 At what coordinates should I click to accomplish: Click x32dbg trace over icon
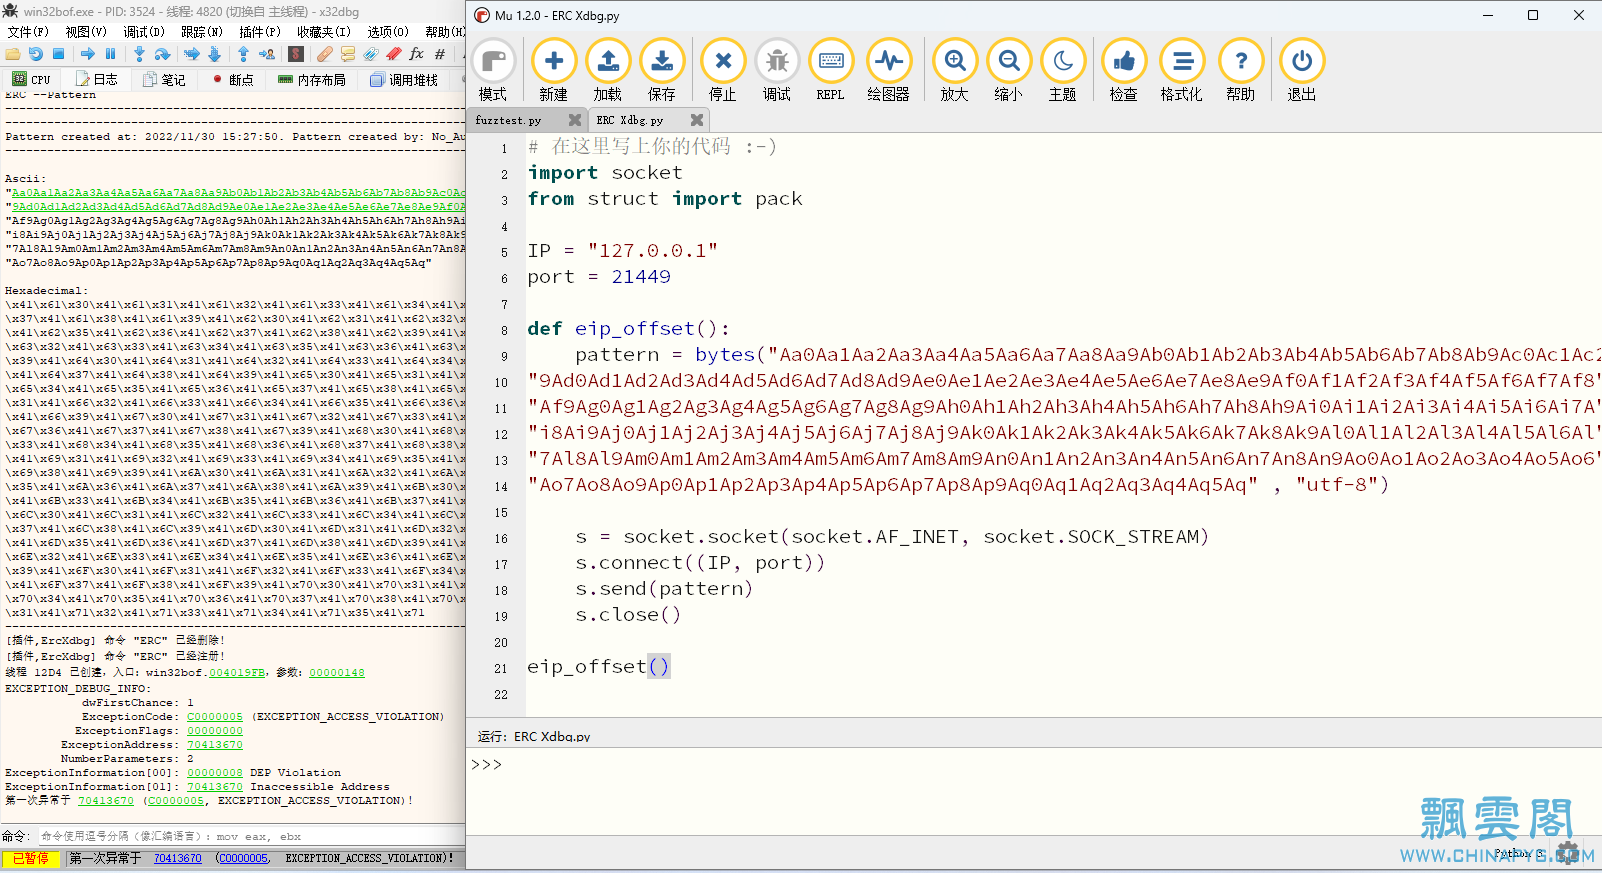[214, 54]
